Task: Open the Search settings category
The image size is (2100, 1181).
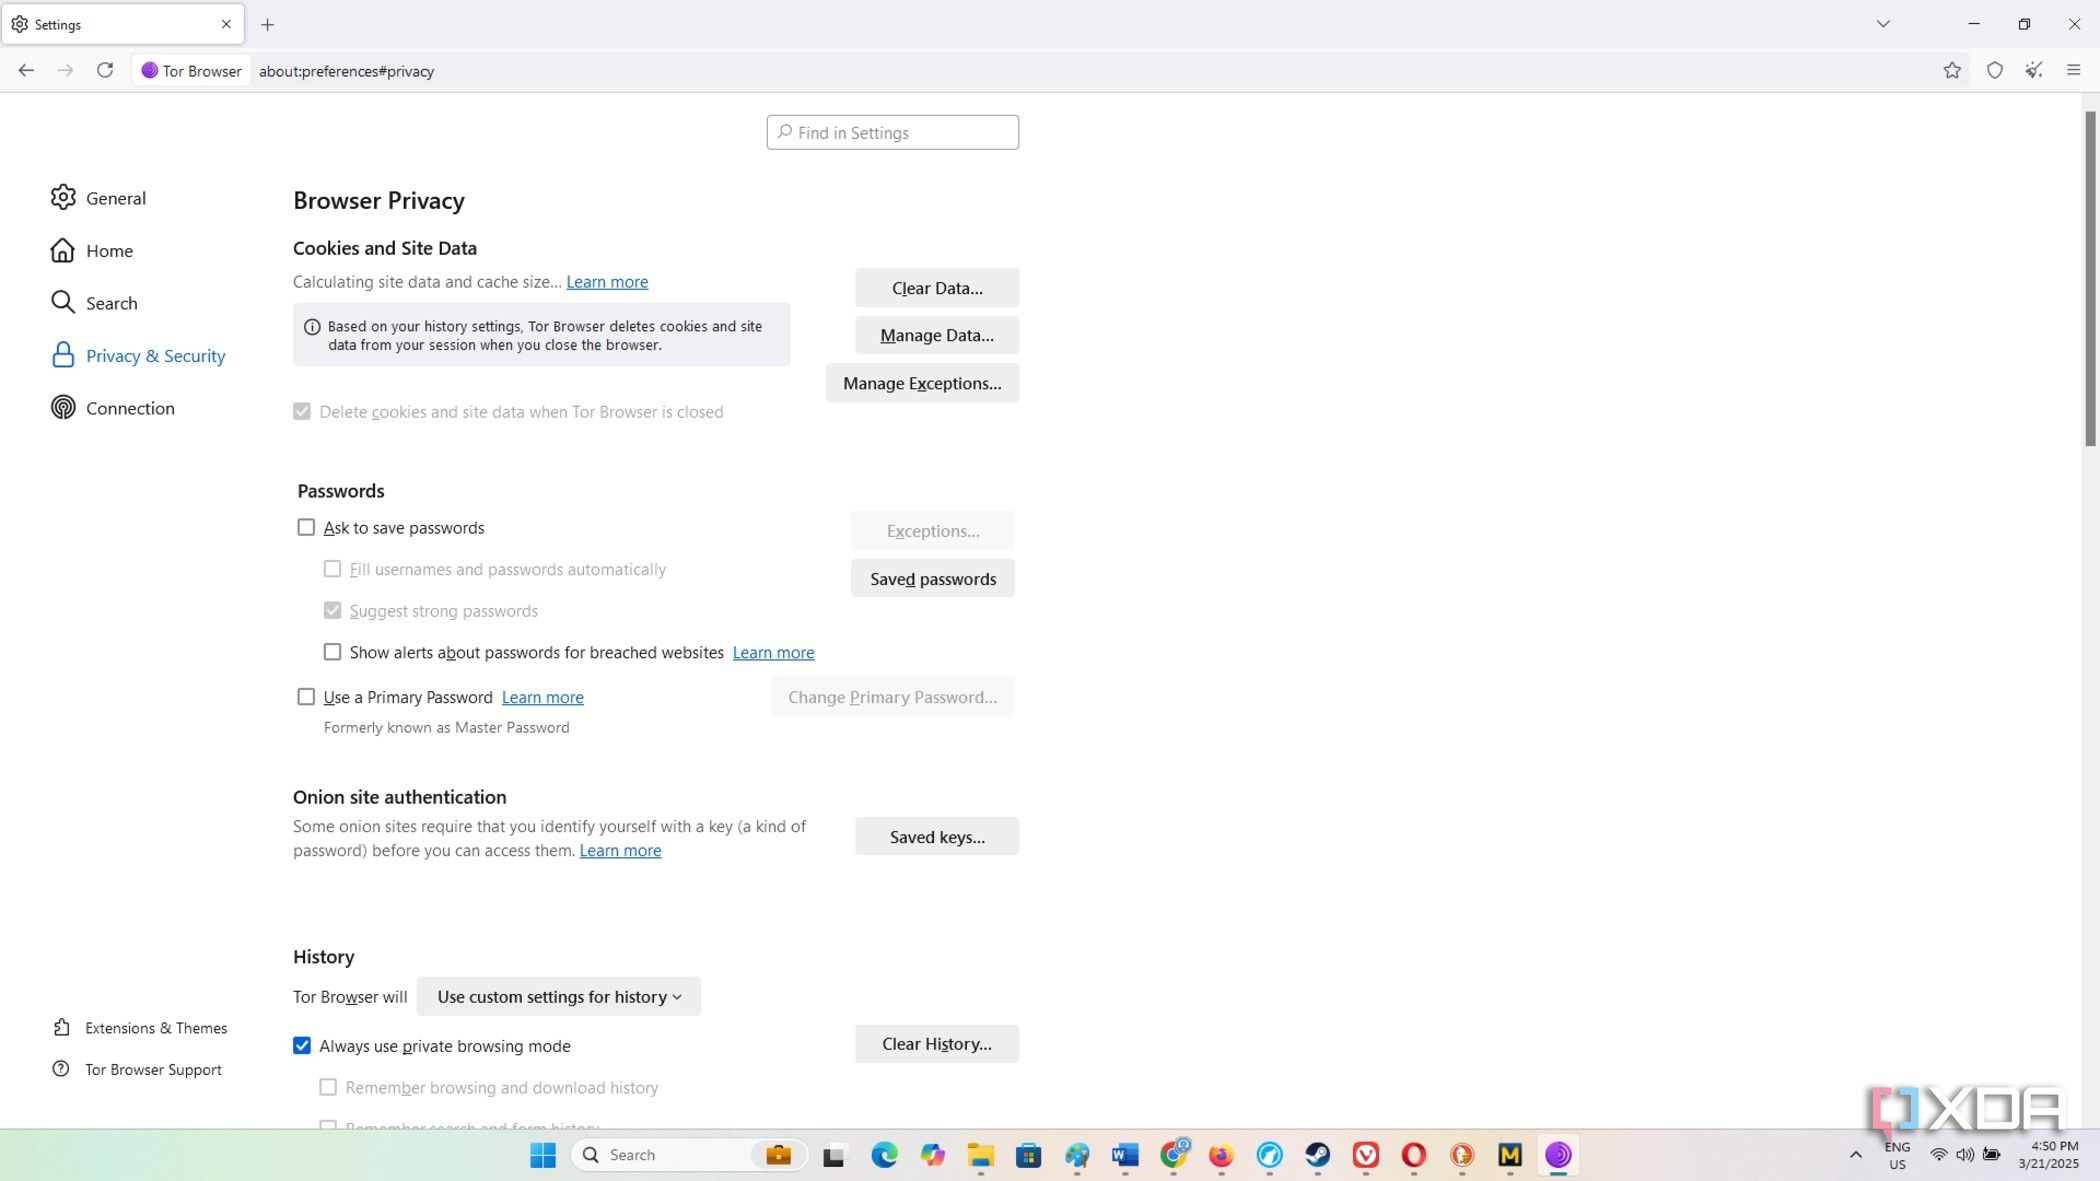Action: pos(94,303)
